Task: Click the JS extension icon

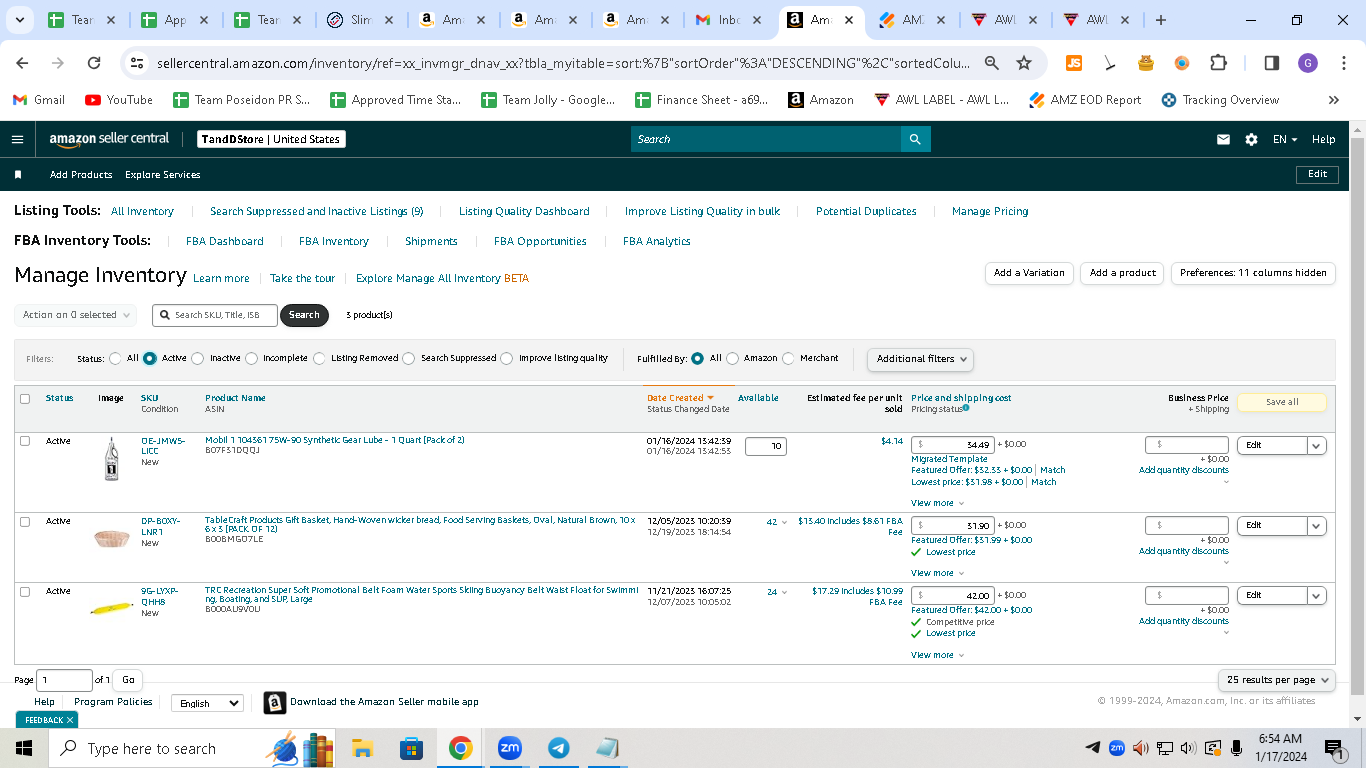Action: point(1074,63)
